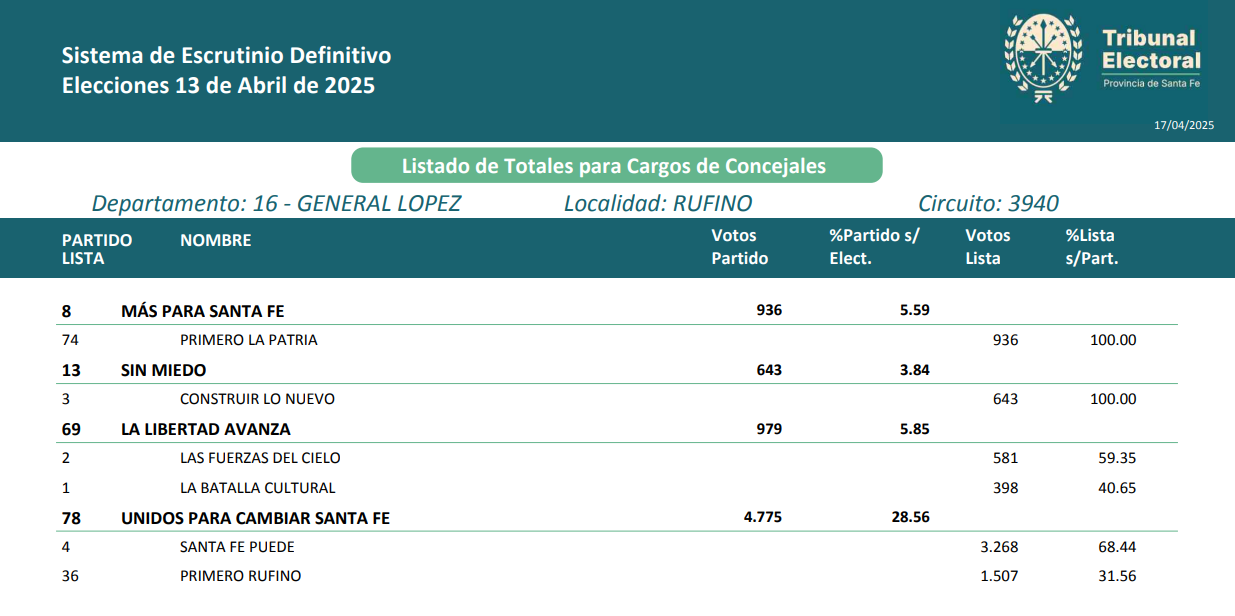Select the PRIMERO LA PATRIA list entry
Image resolution: width=1235 pixels, height=616 pixels.
248,340
